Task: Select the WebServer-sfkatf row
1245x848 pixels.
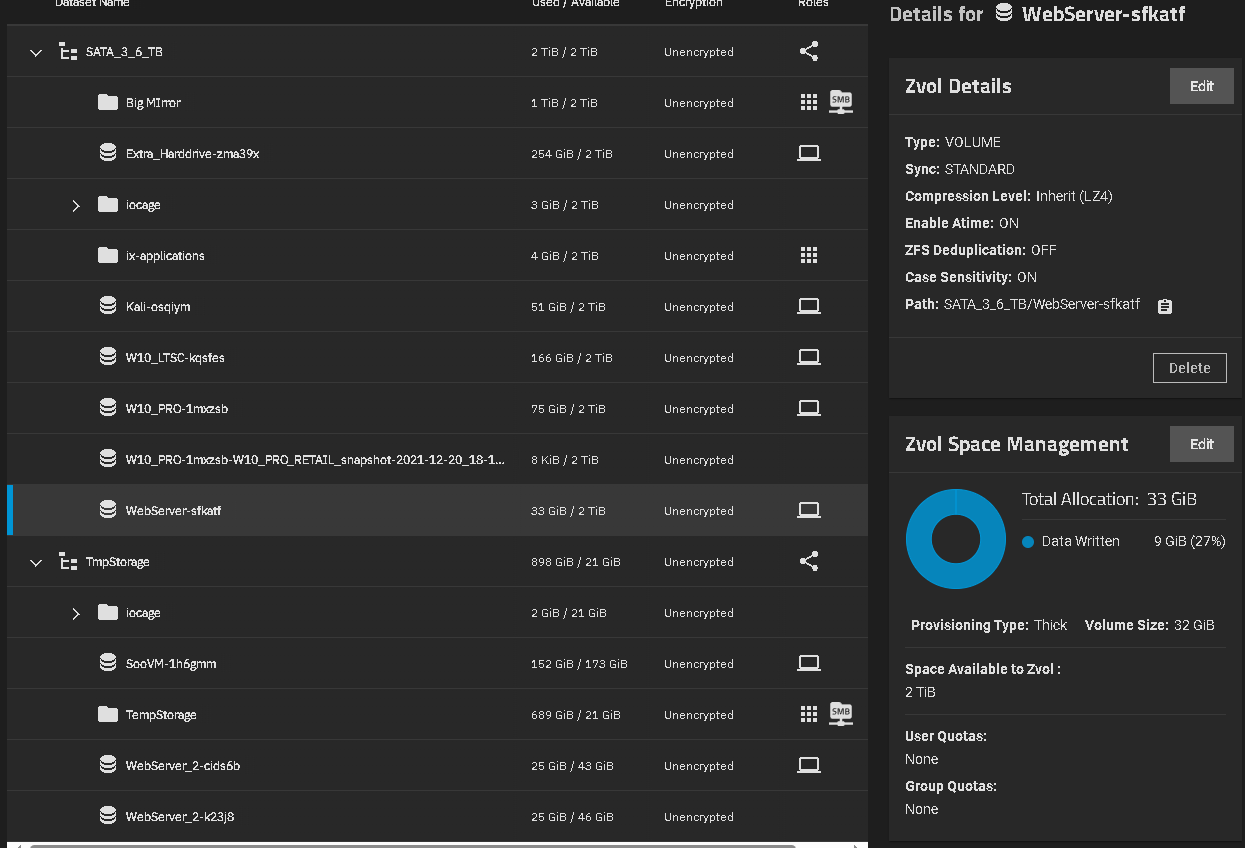Action: click(x=437, y=510)
